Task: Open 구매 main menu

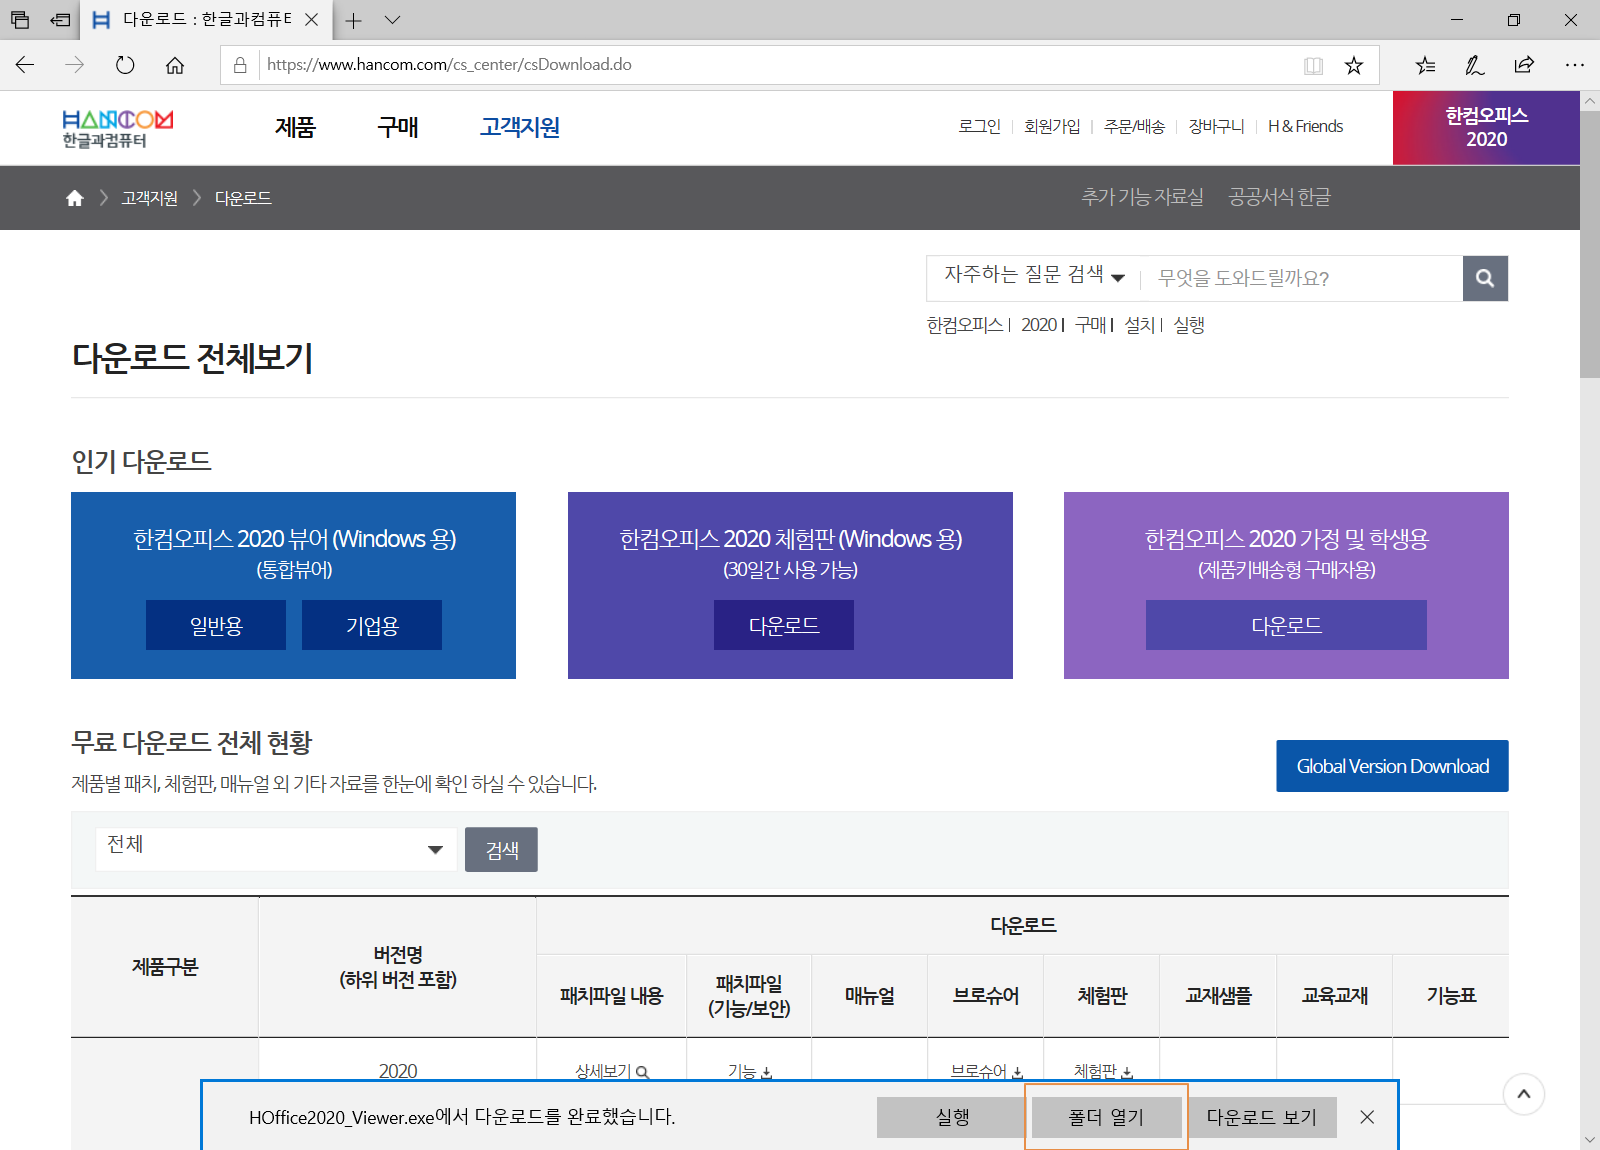Action: click(x=398, y=127)
